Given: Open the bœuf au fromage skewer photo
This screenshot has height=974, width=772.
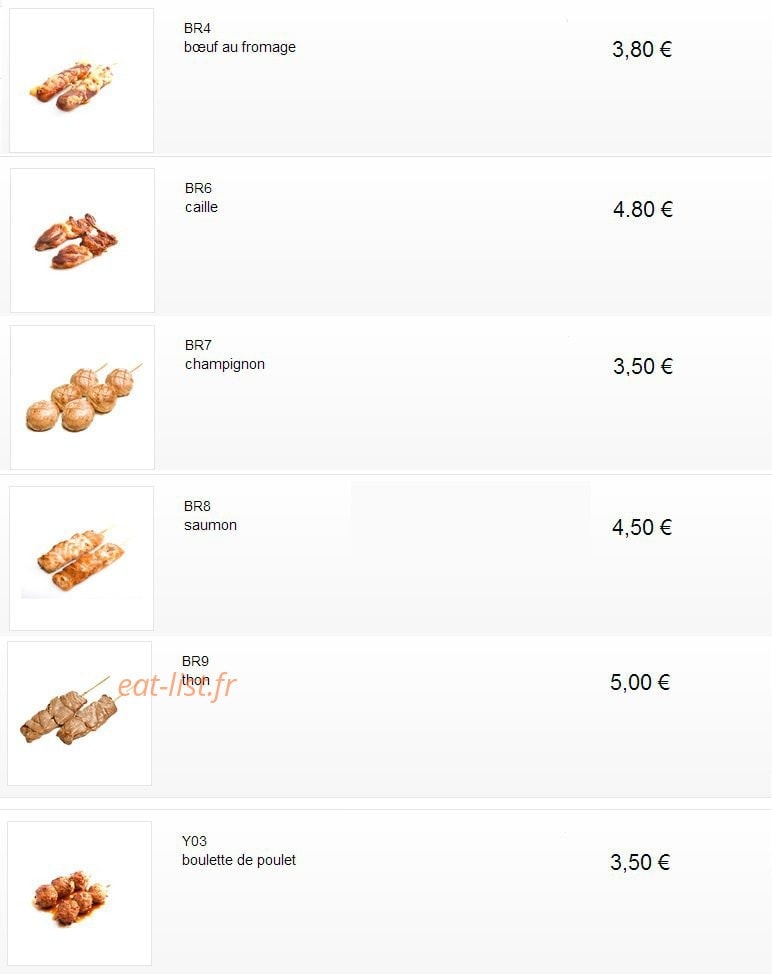Looking at the screenshot, I should 81,80.
